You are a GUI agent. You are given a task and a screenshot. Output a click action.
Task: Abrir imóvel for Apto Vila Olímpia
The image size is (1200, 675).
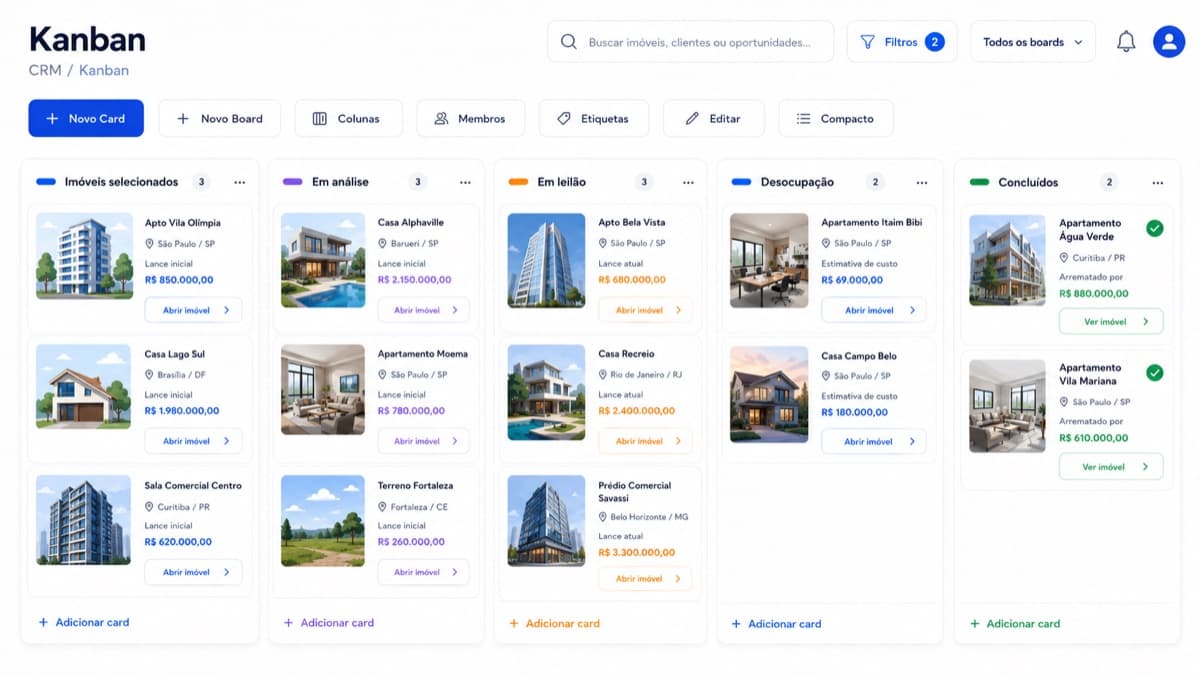coord(194,310)
